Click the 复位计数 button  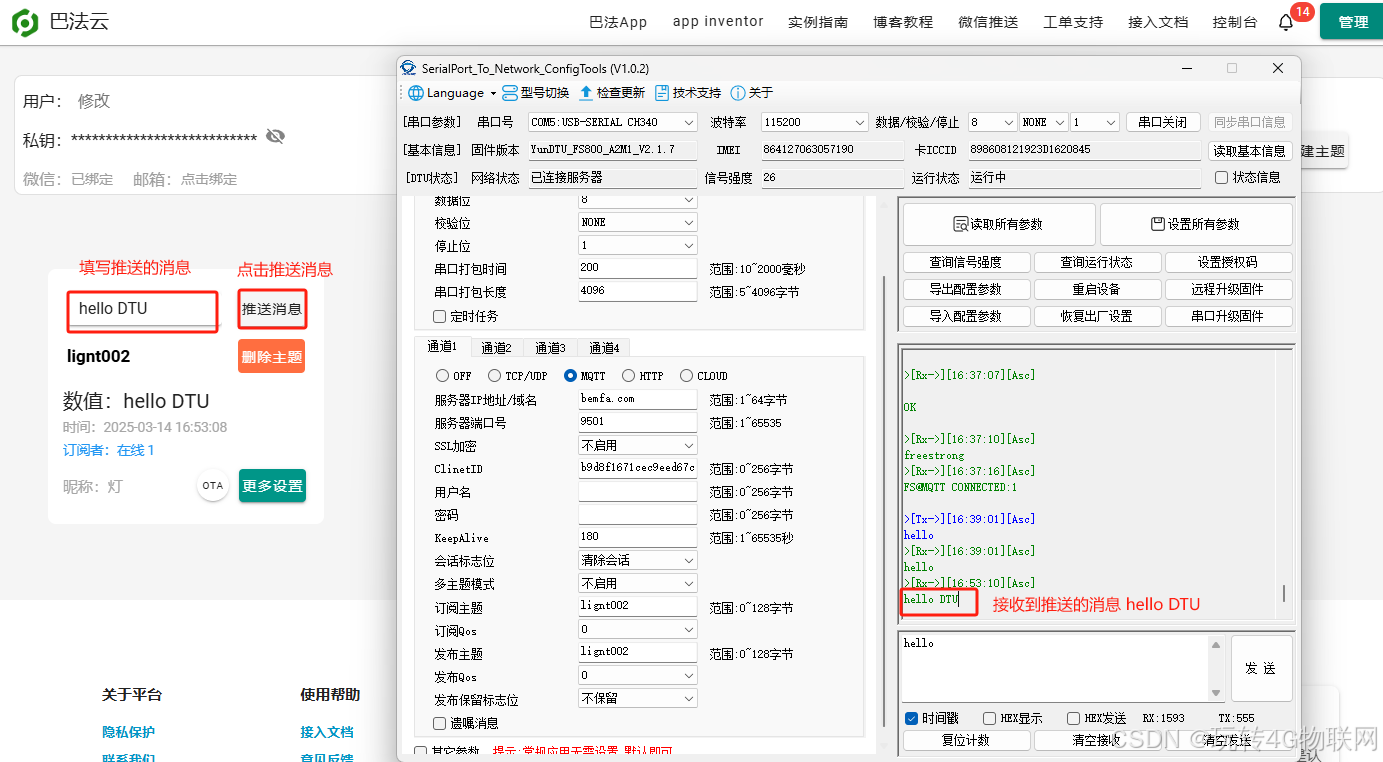click(966, 741)
